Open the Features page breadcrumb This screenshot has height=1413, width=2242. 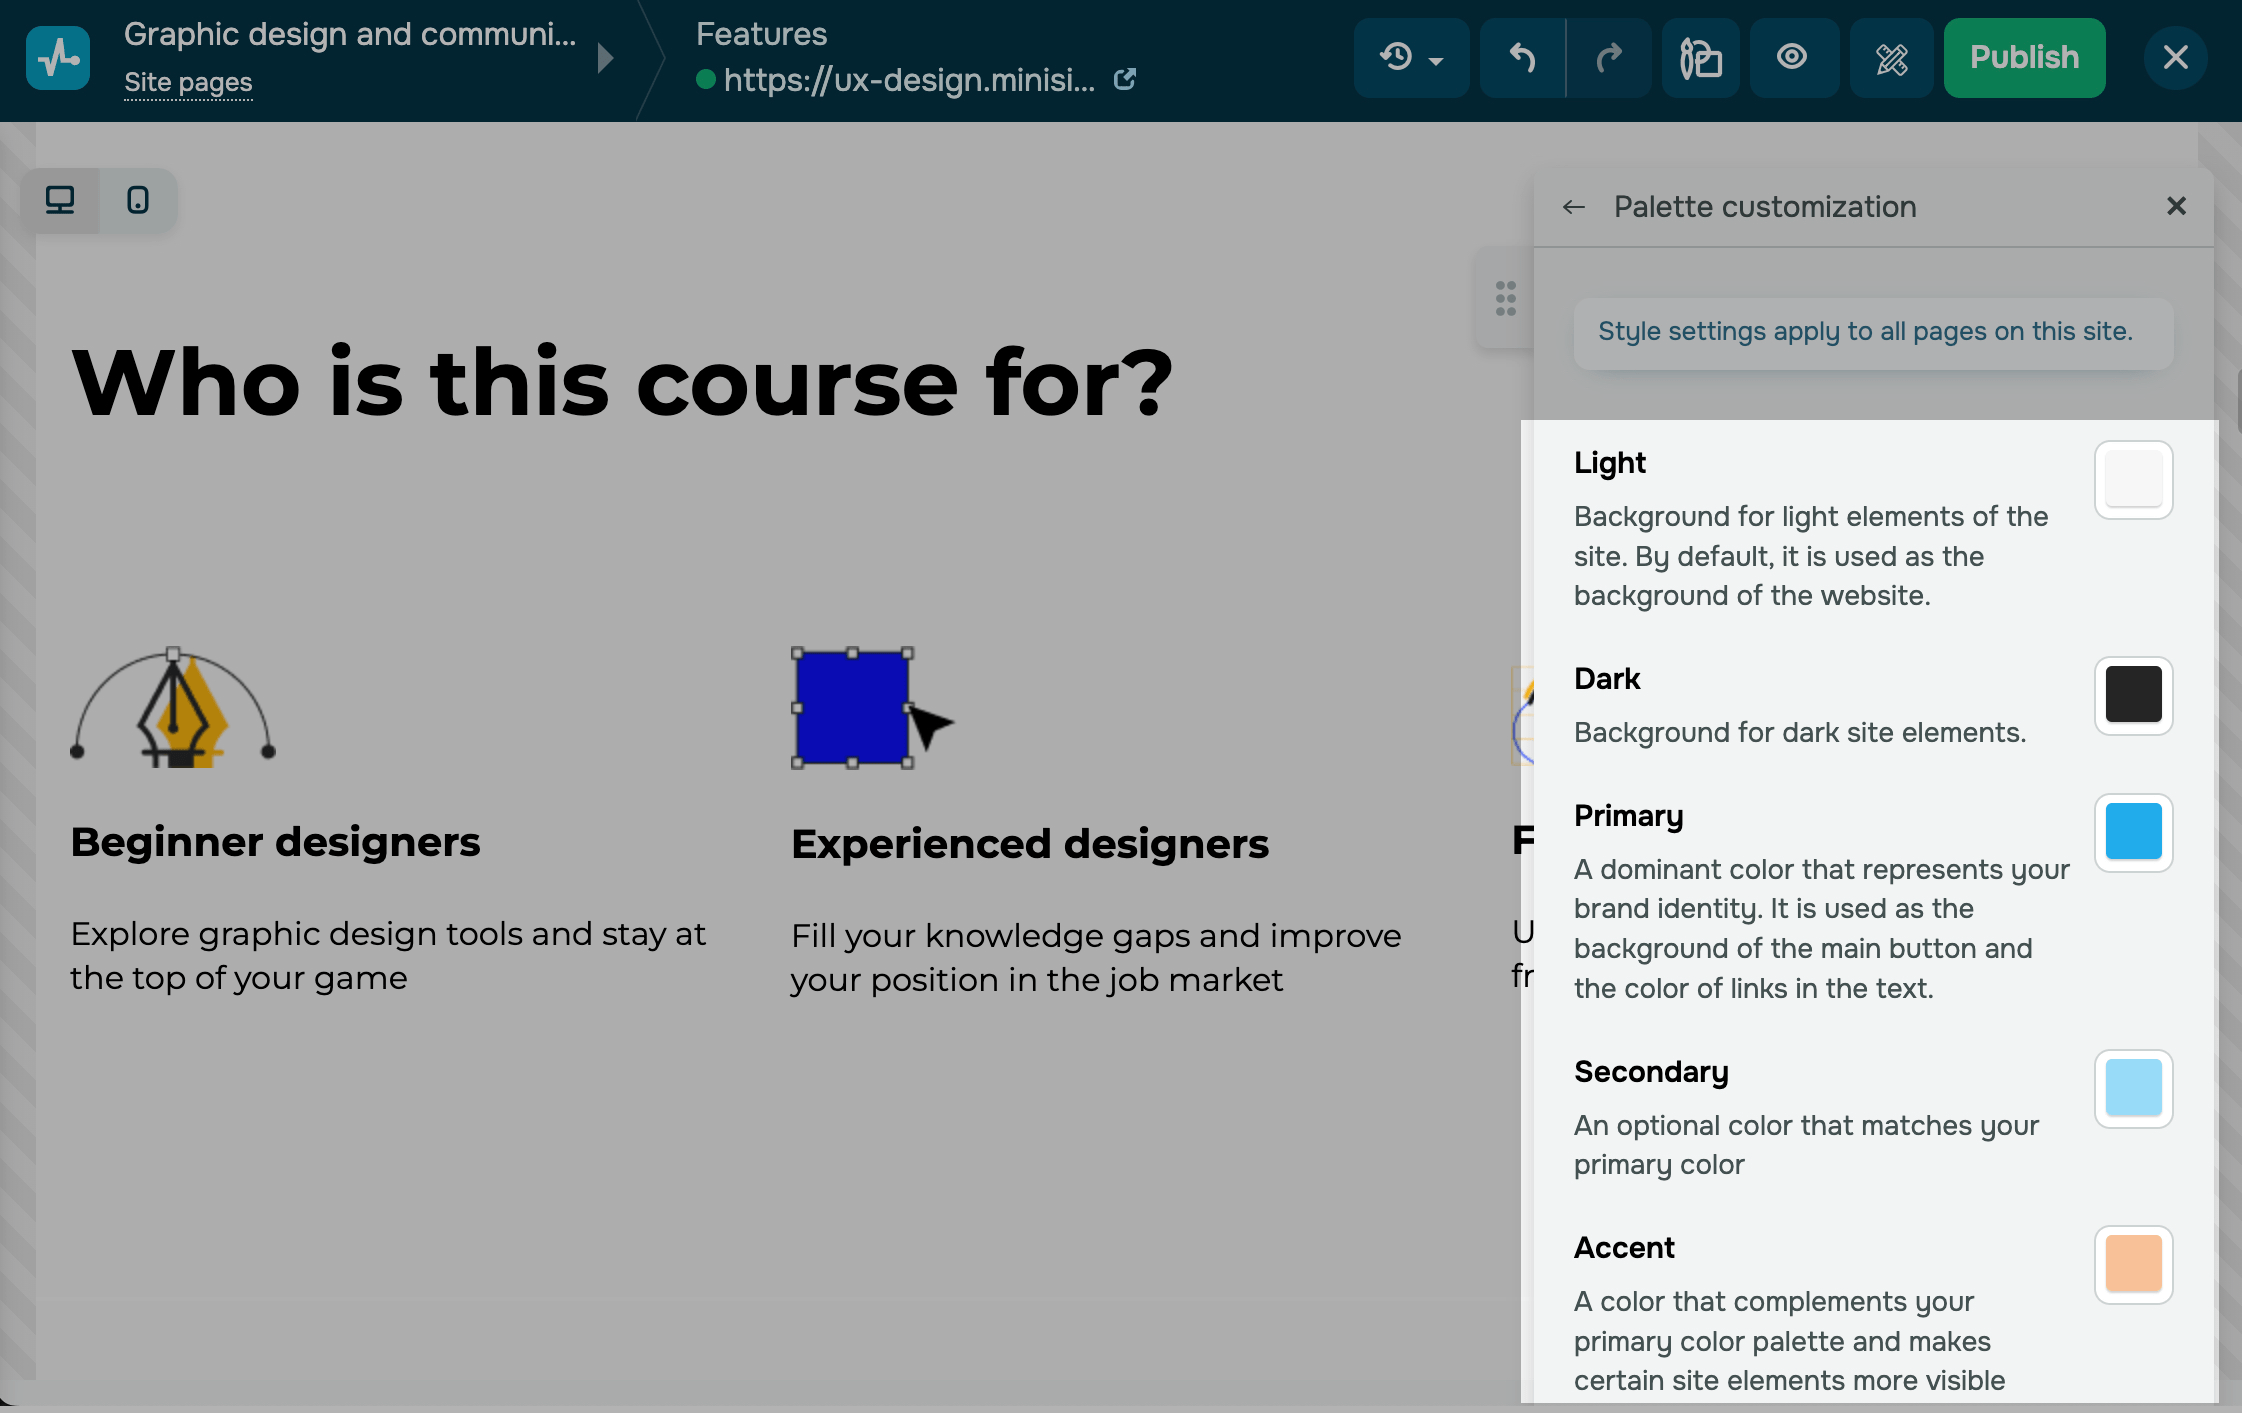click(761, 34)
